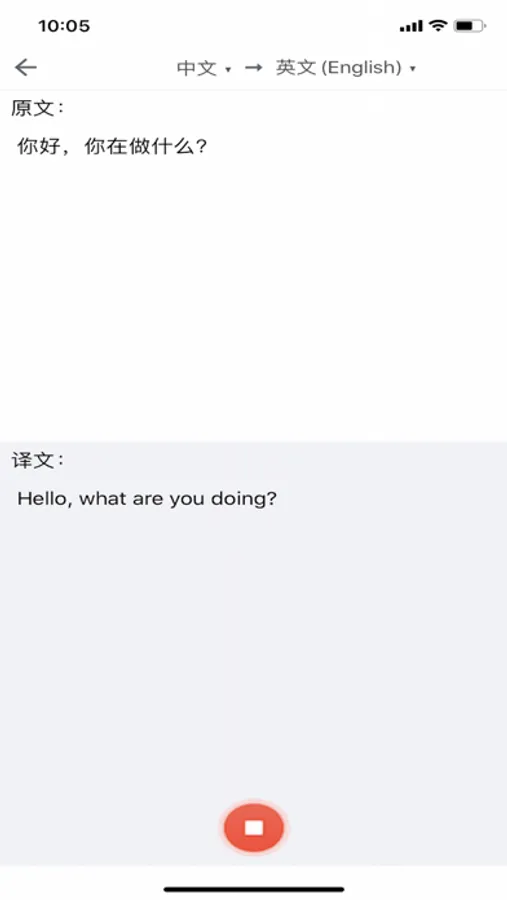507x900 pixels.
Task: Select translation "Hello, what are you doing?"
Action: click(147, 498)
